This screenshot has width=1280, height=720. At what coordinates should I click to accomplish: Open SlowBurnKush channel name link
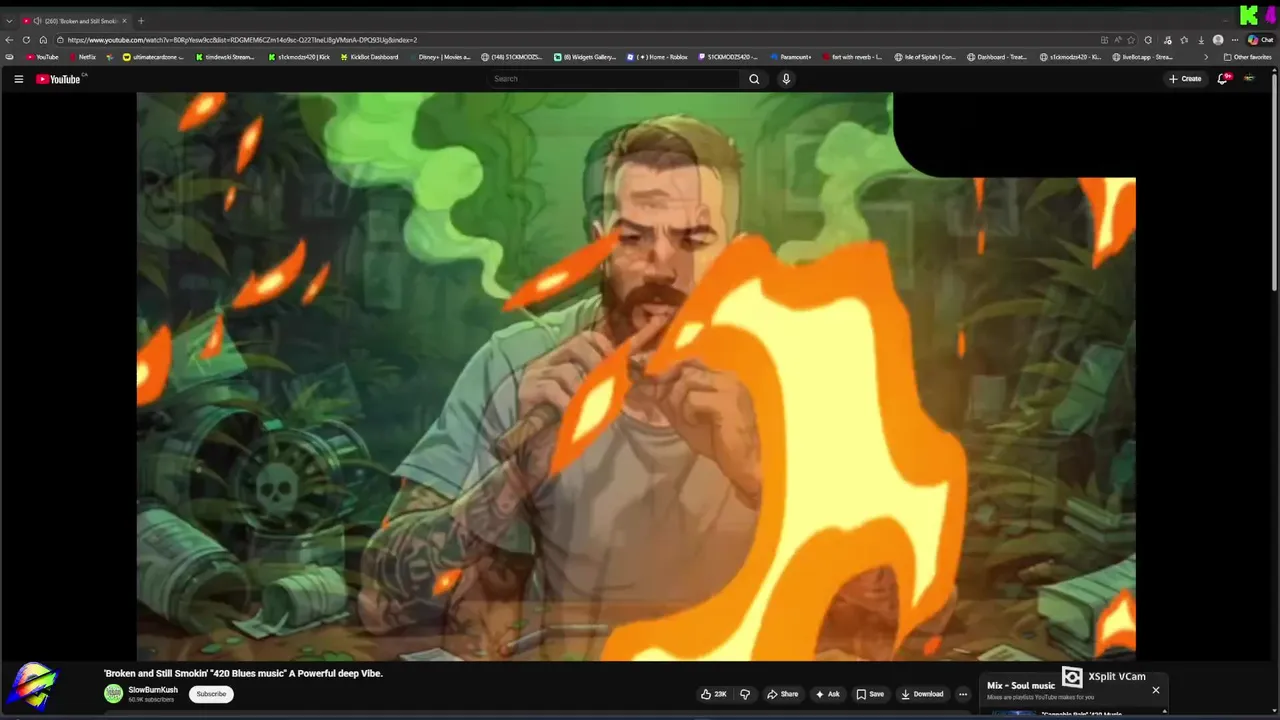(153, 690)
